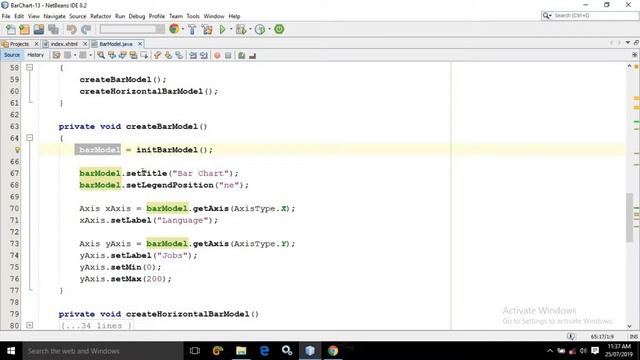Screen dimensions: 640x360
Task: Click the editor vertical scrollbar thumb
Action: [629, 217]
